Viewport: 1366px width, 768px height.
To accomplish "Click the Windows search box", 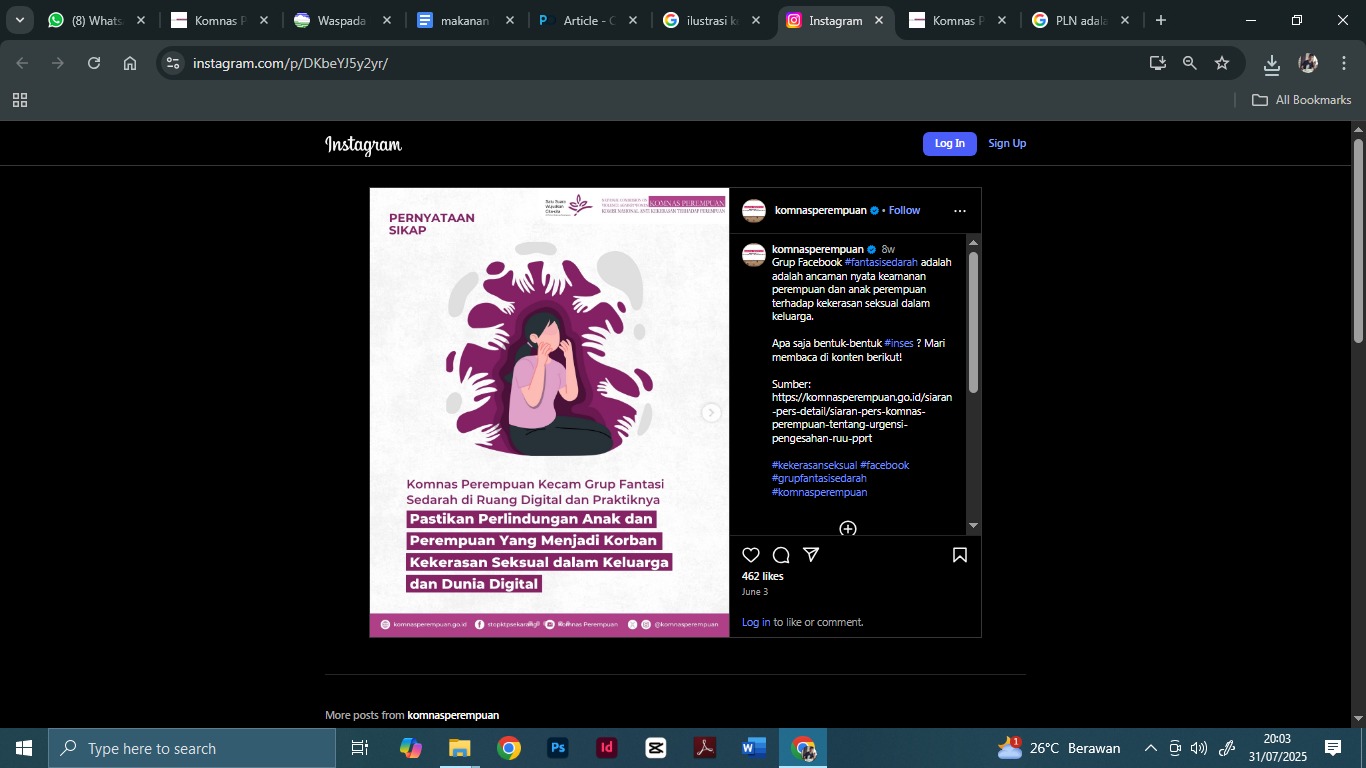I will (192, 748).
